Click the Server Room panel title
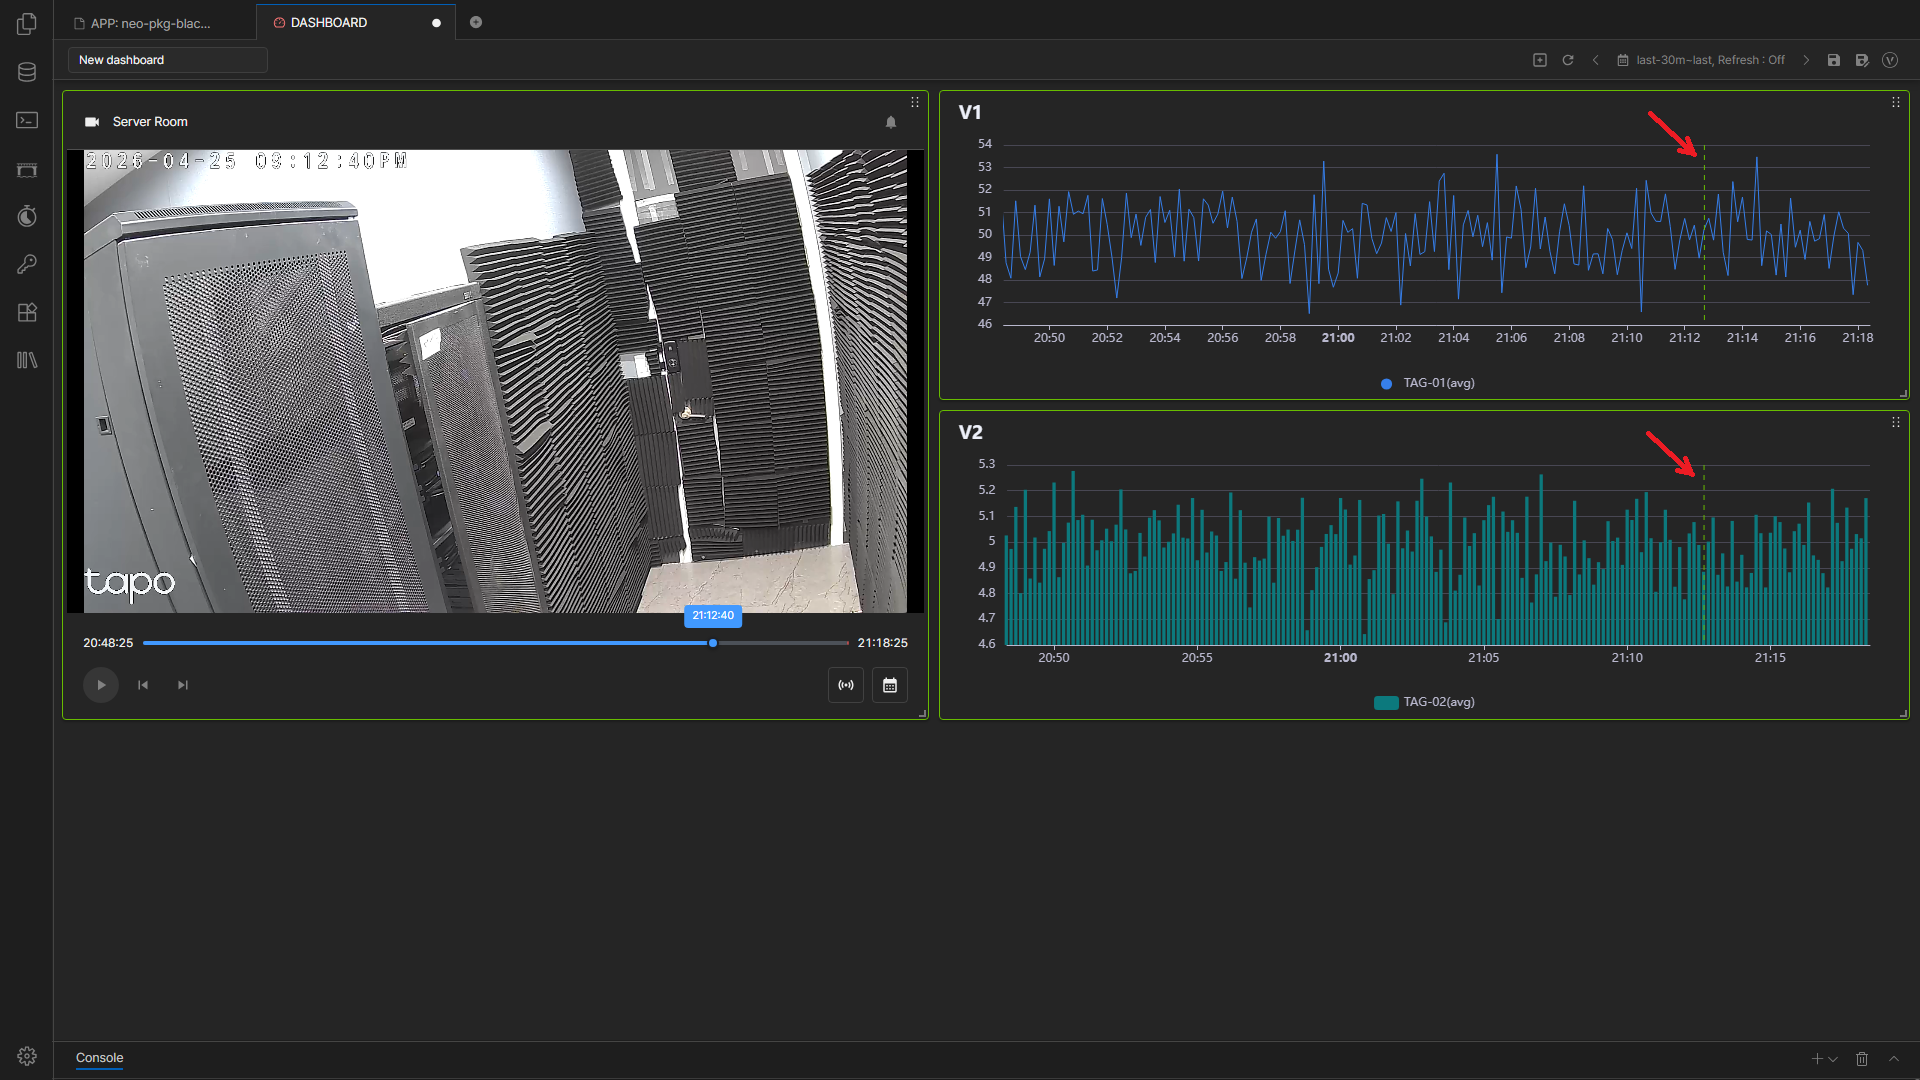Viewport: 1920px width, 1080px height. point(150,122)
